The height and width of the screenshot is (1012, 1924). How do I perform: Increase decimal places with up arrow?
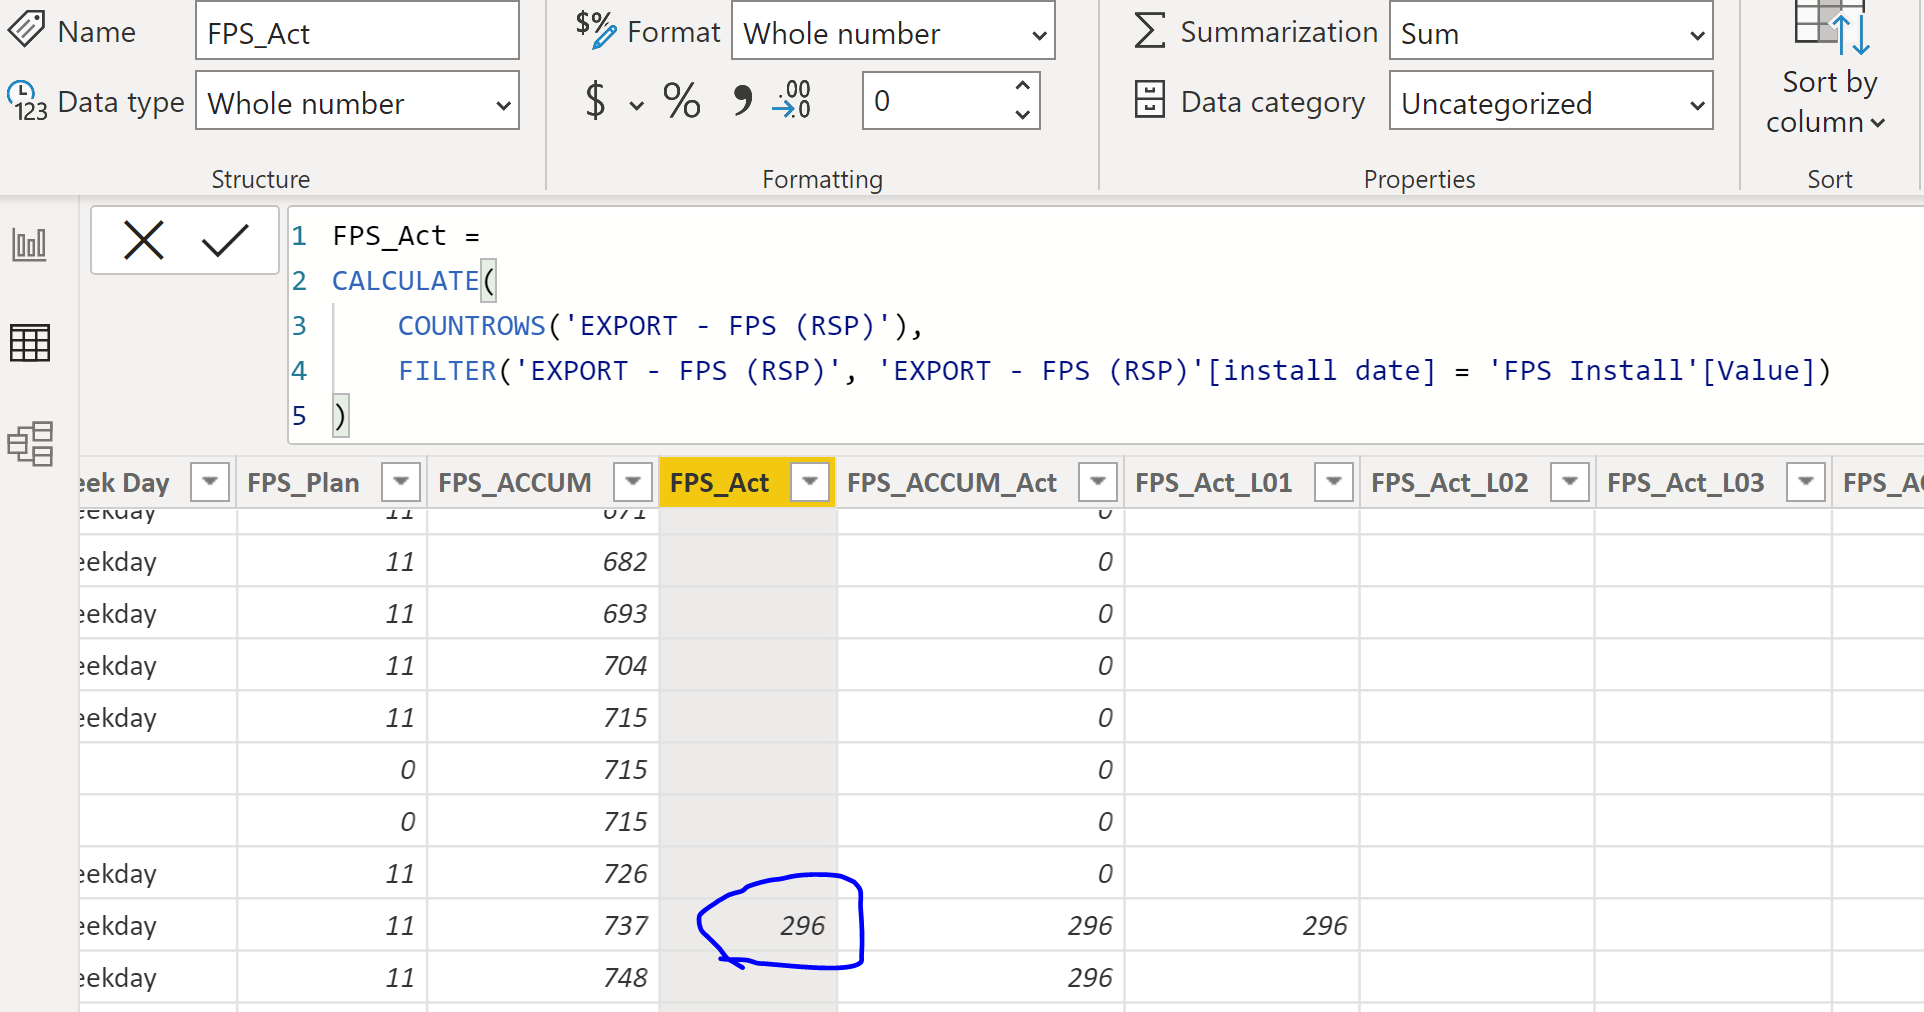click(1022, 86)
